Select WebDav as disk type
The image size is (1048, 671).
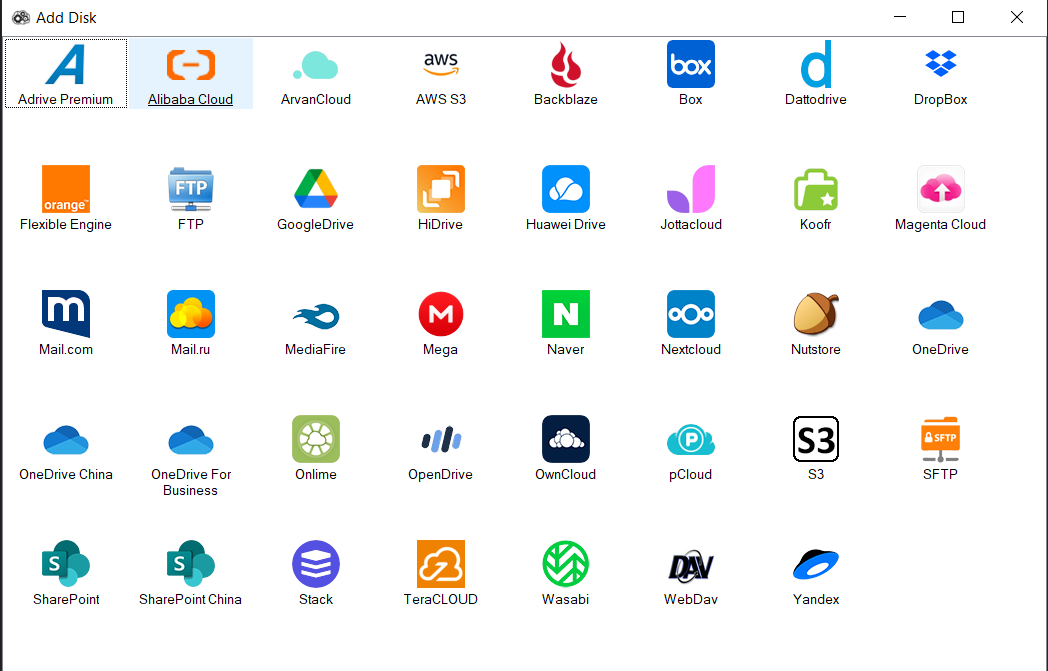click(690, 572)
